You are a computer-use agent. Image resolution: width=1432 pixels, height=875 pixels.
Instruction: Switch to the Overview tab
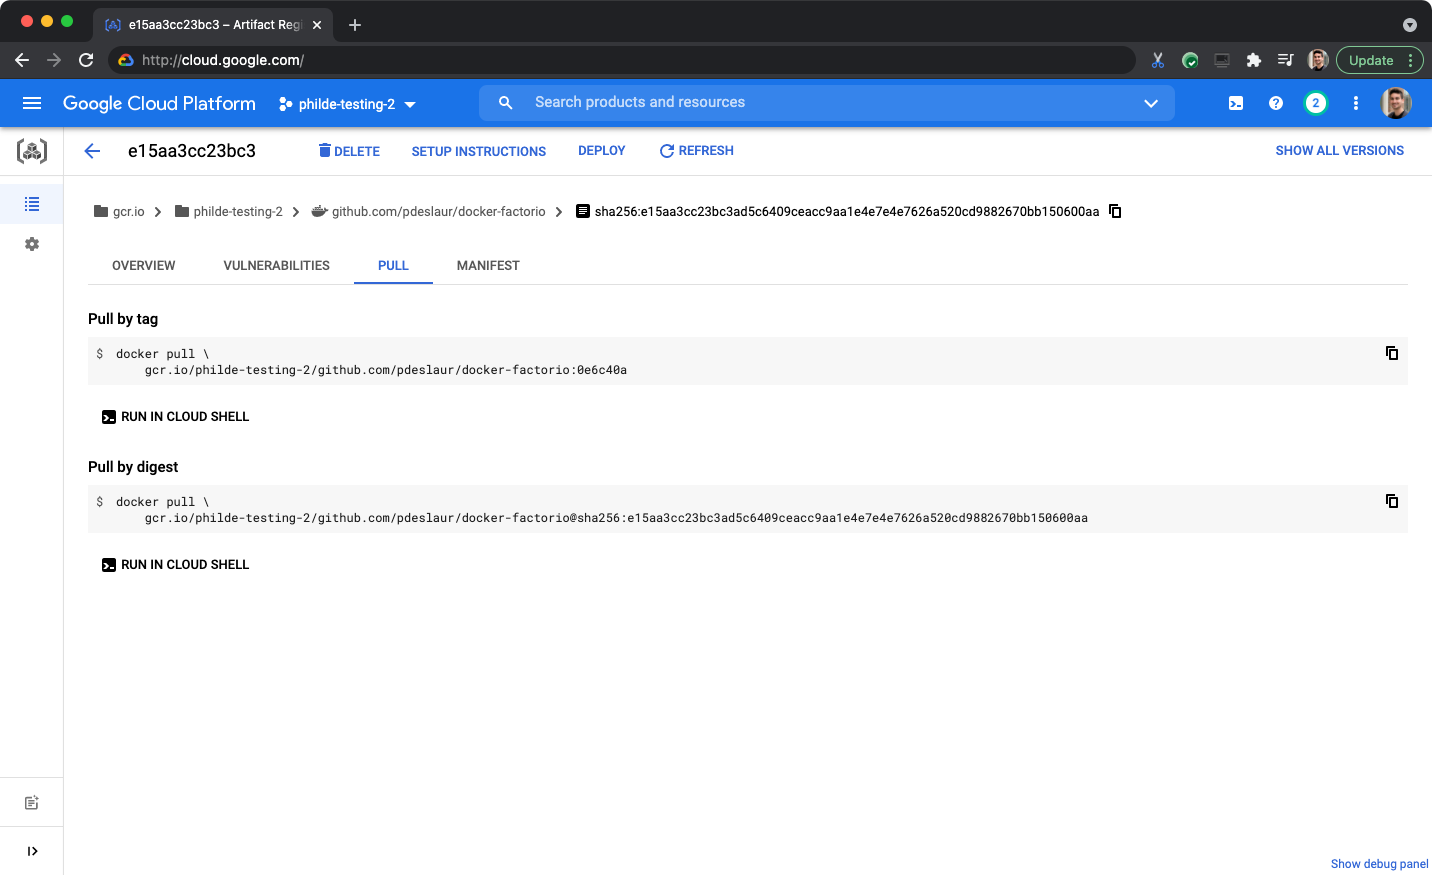144,266
